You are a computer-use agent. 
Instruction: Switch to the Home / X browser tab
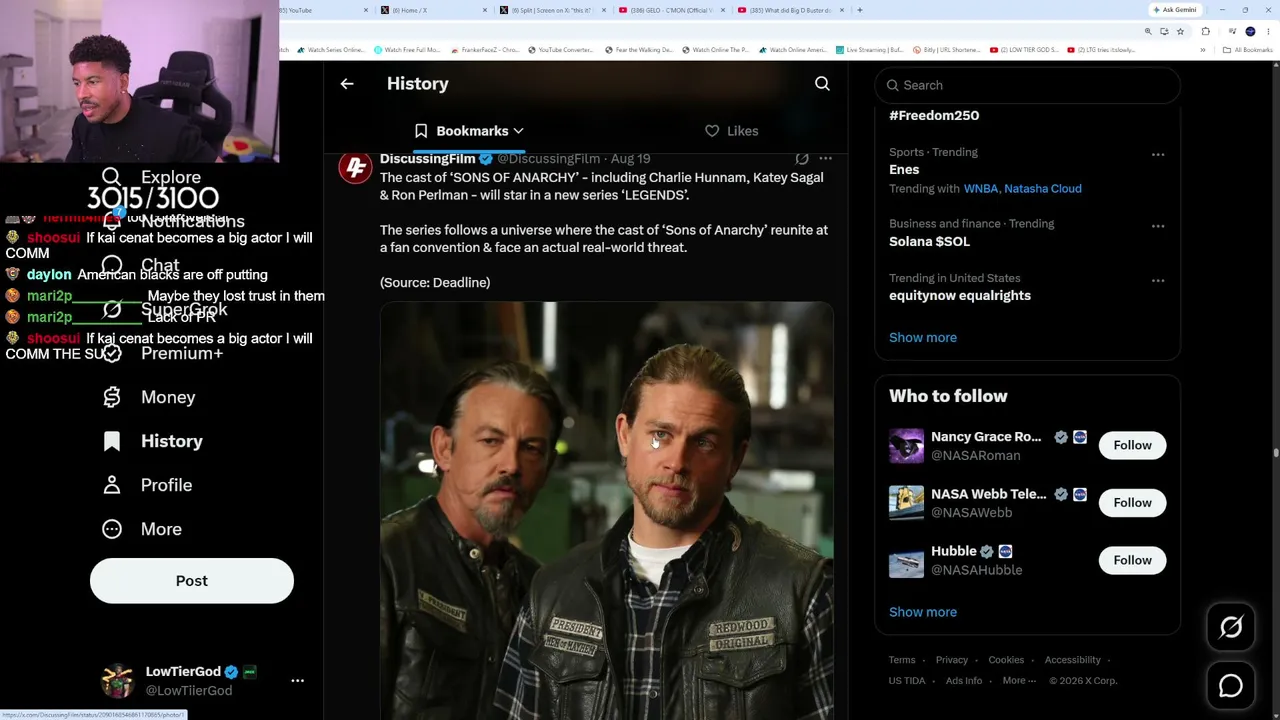pyautogui.click(x=434, y=10)
